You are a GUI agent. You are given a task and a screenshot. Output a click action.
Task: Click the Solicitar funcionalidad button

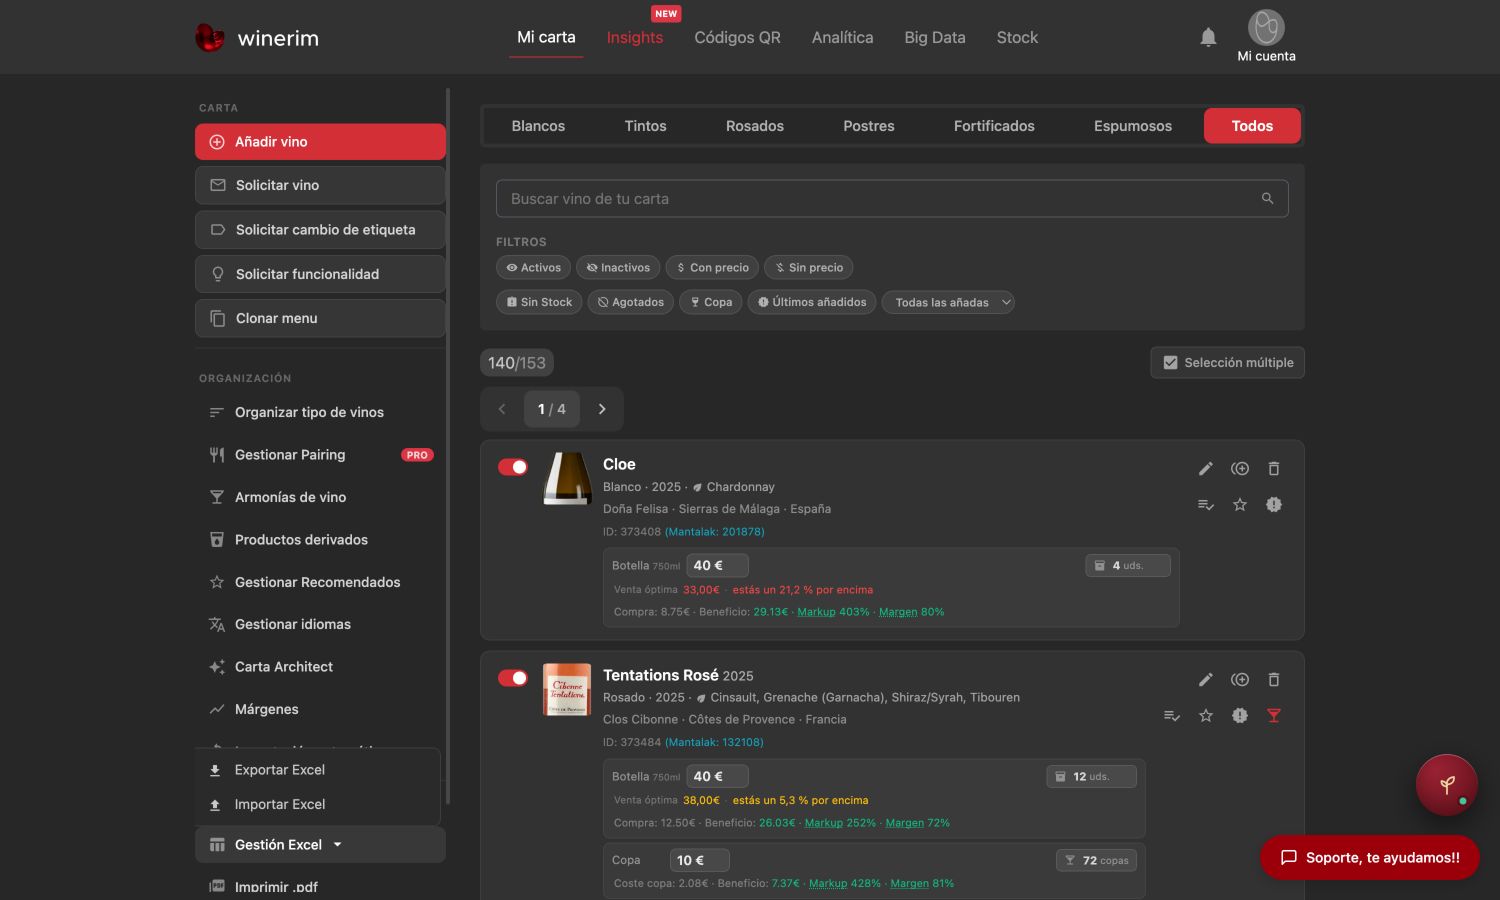pyautogui.click(x=320, y=274)
